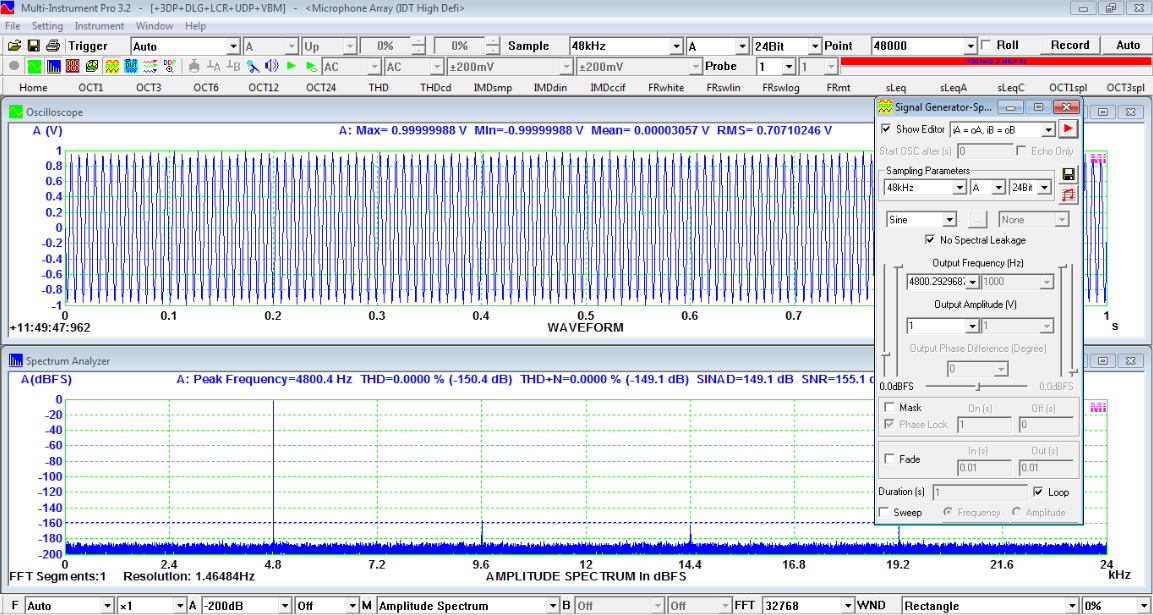Open the Data Logger icon
This screenshot has height=615, width=1153.
coord(150,66)
